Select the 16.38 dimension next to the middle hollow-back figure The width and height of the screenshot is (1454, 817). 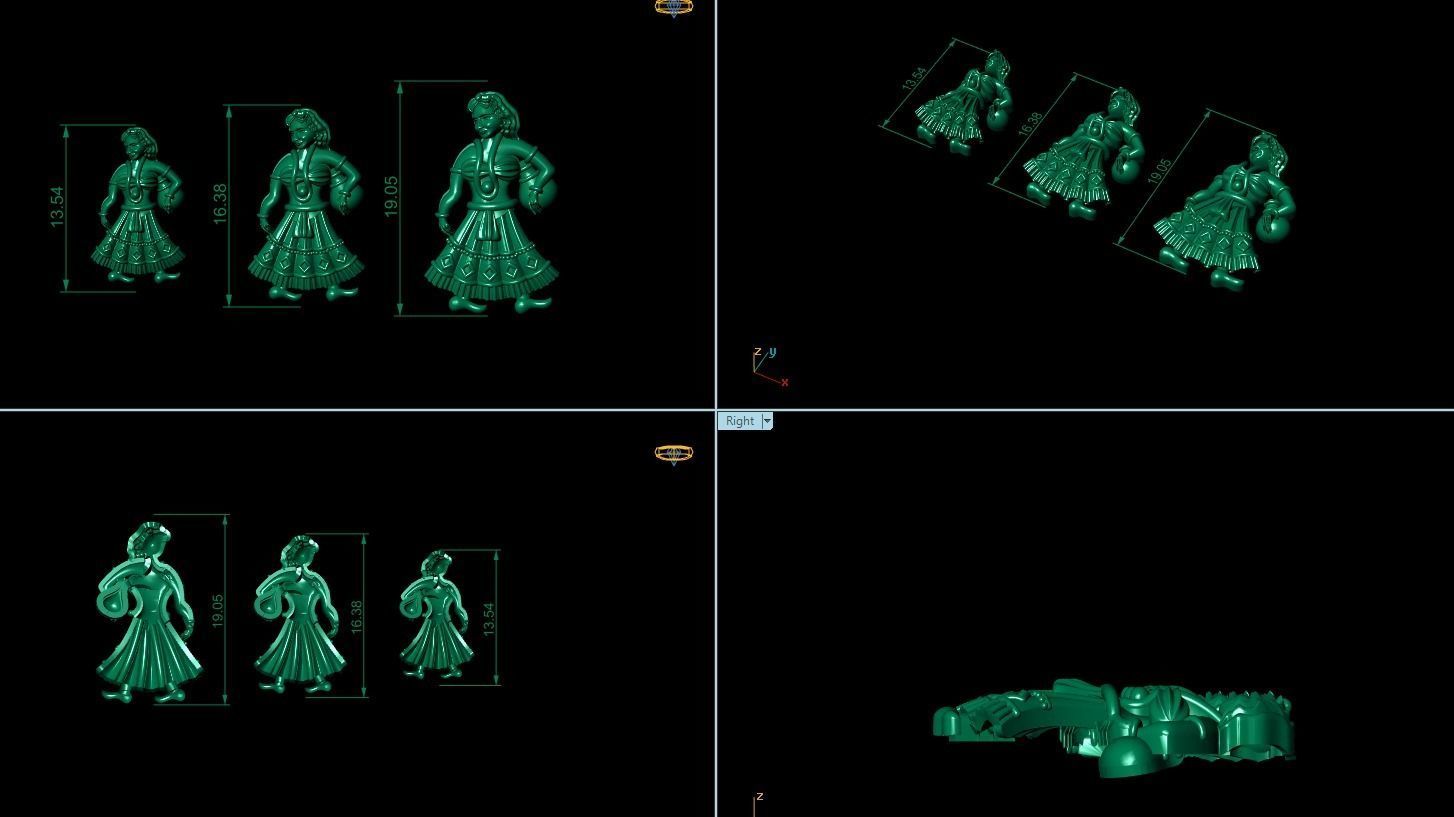click(357, 616)
